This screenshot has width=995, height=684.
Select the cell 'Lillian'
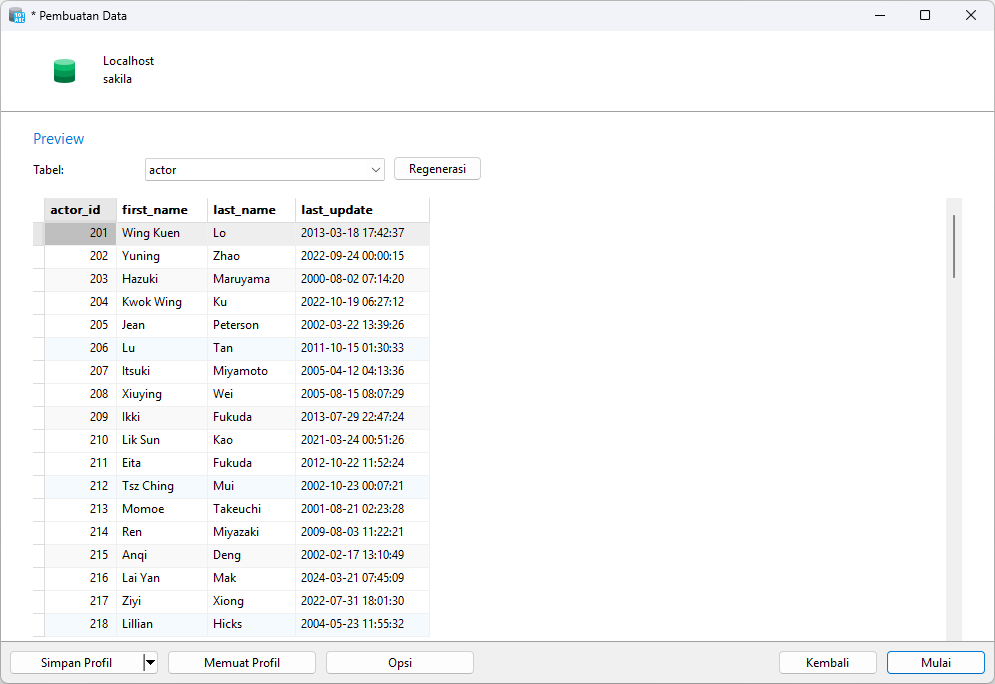[162, 624]
